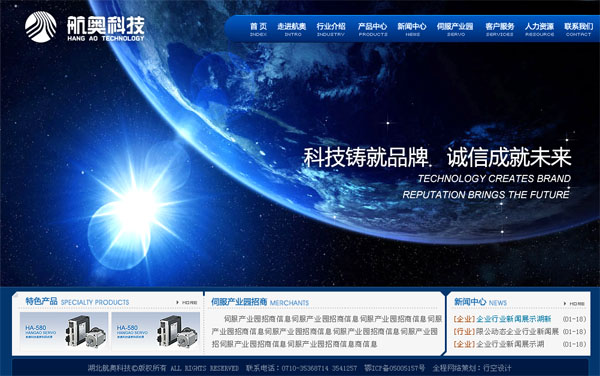Click MORE arrow in news center panel
The height and width of the screenshot is (376, 600).
point(574,303)
